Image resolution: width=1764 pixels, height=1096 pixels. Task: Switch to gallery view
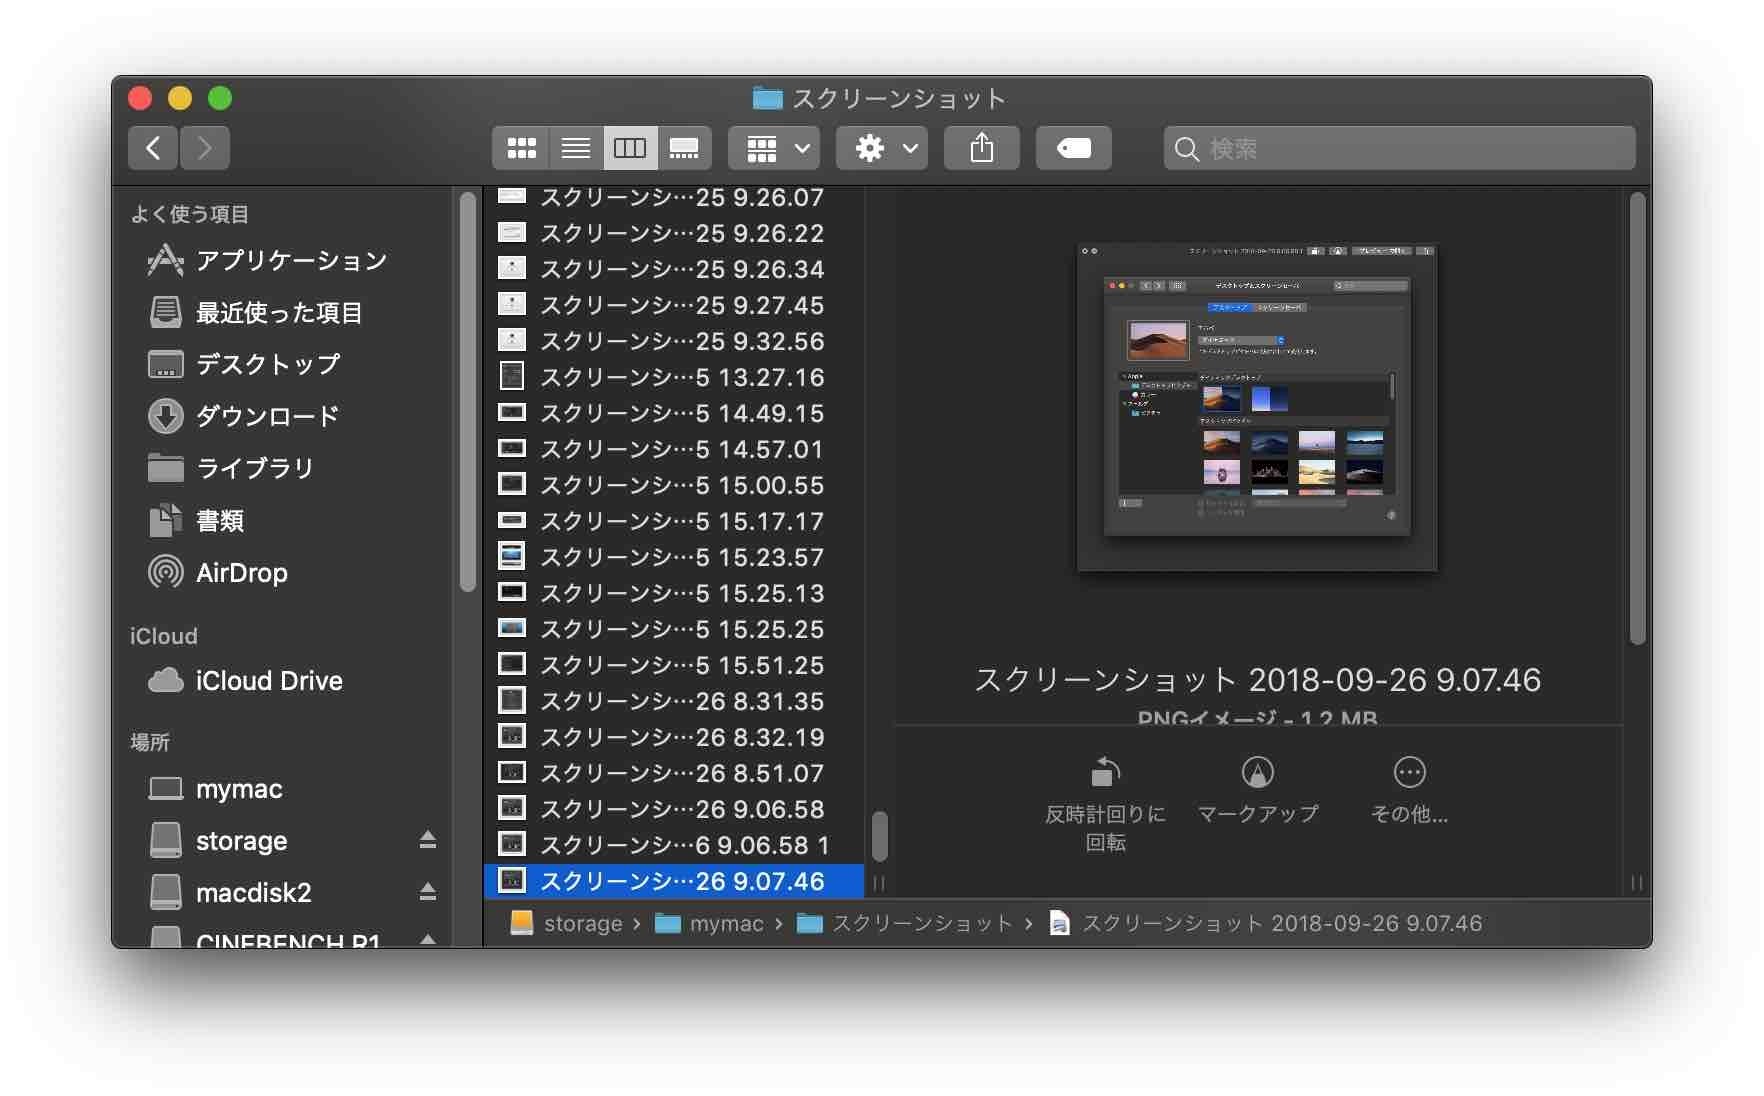click(x=684, y=148)
